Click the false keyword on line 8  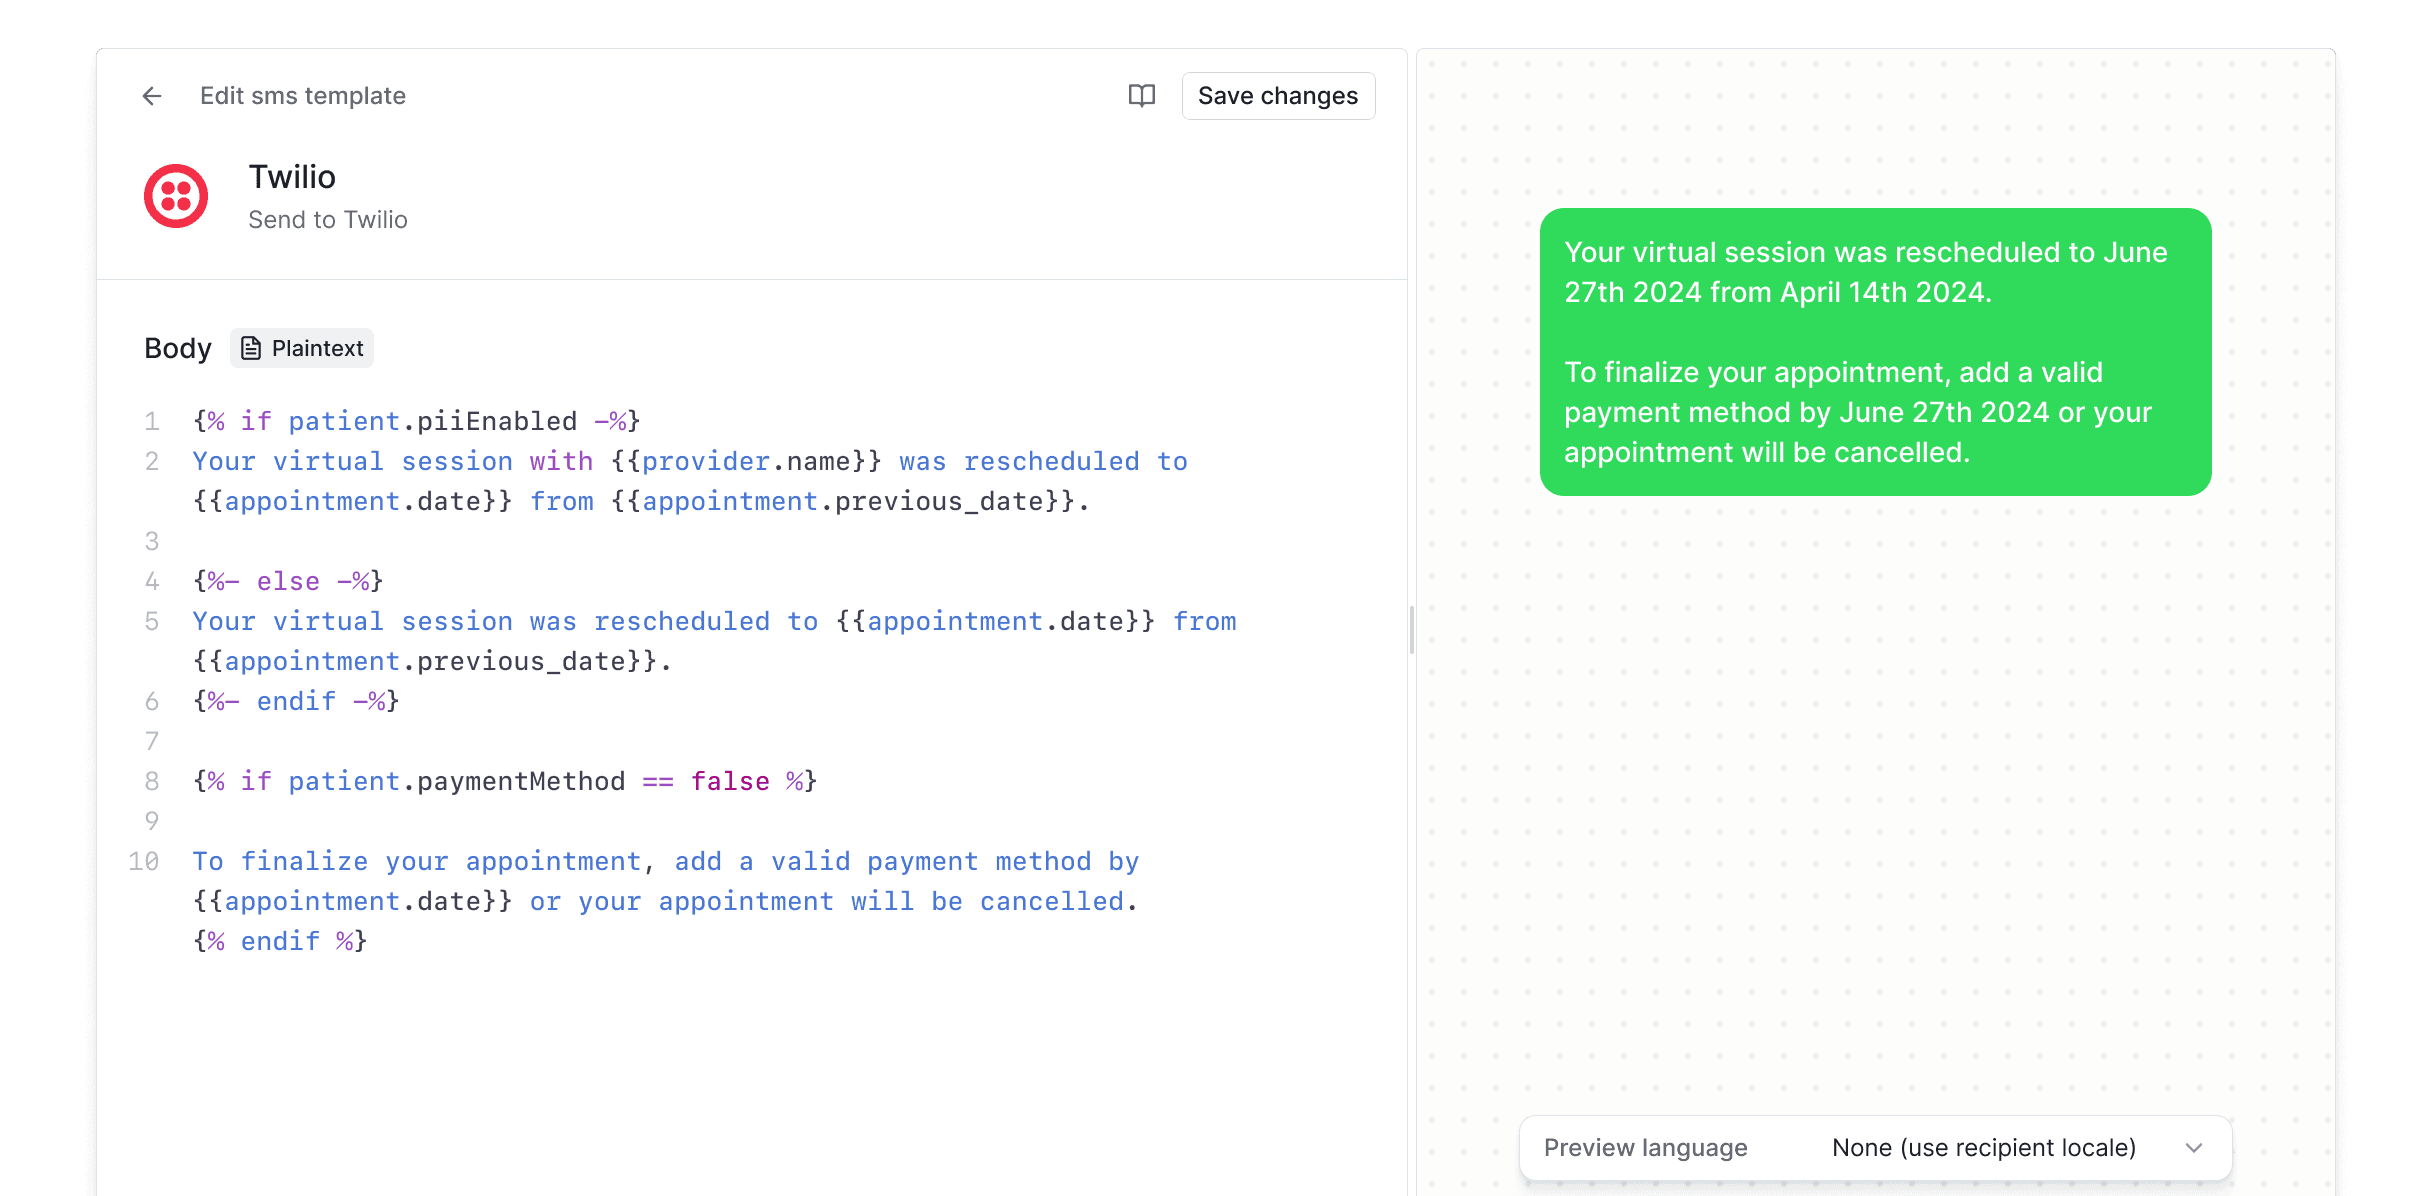[730, 781]
